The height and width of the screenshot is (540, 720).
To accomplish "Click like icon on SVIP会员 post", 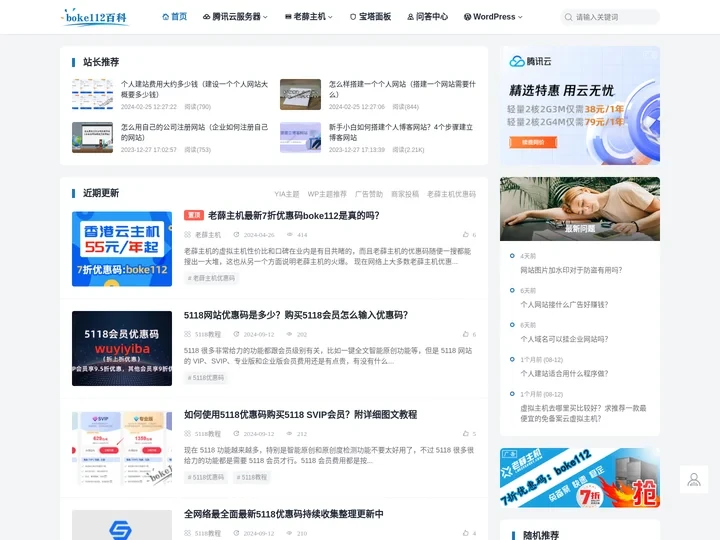I will coord(466,433).
